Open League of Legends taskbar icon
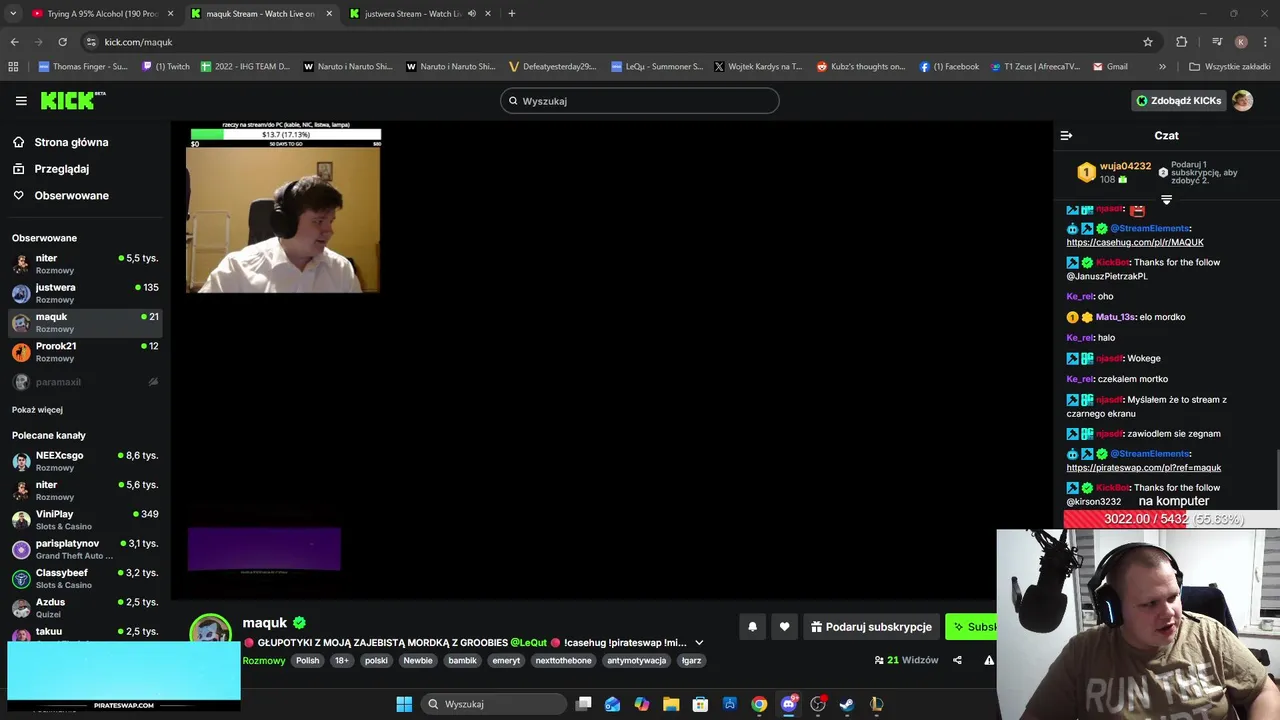 click(876, 704)
